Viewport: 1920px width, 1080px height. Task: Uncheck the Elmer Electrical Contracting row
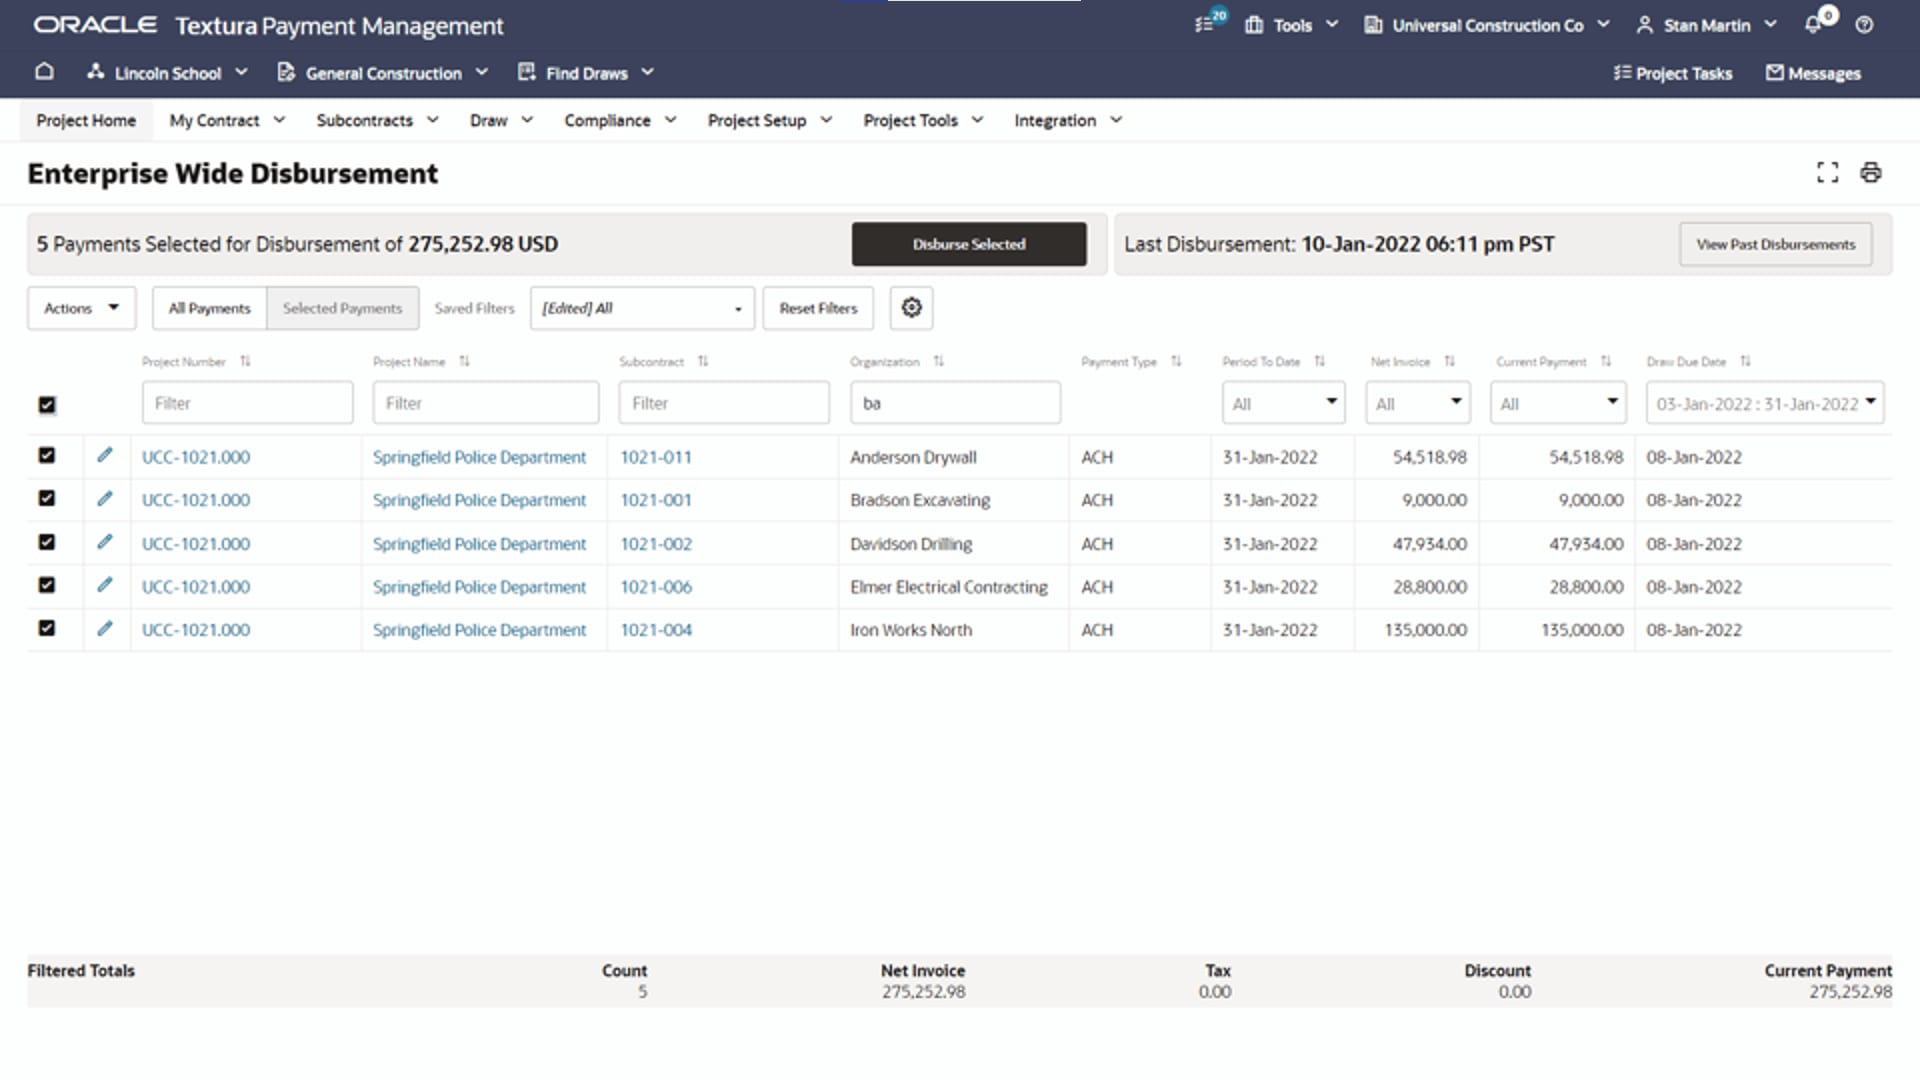pos(47,586)
